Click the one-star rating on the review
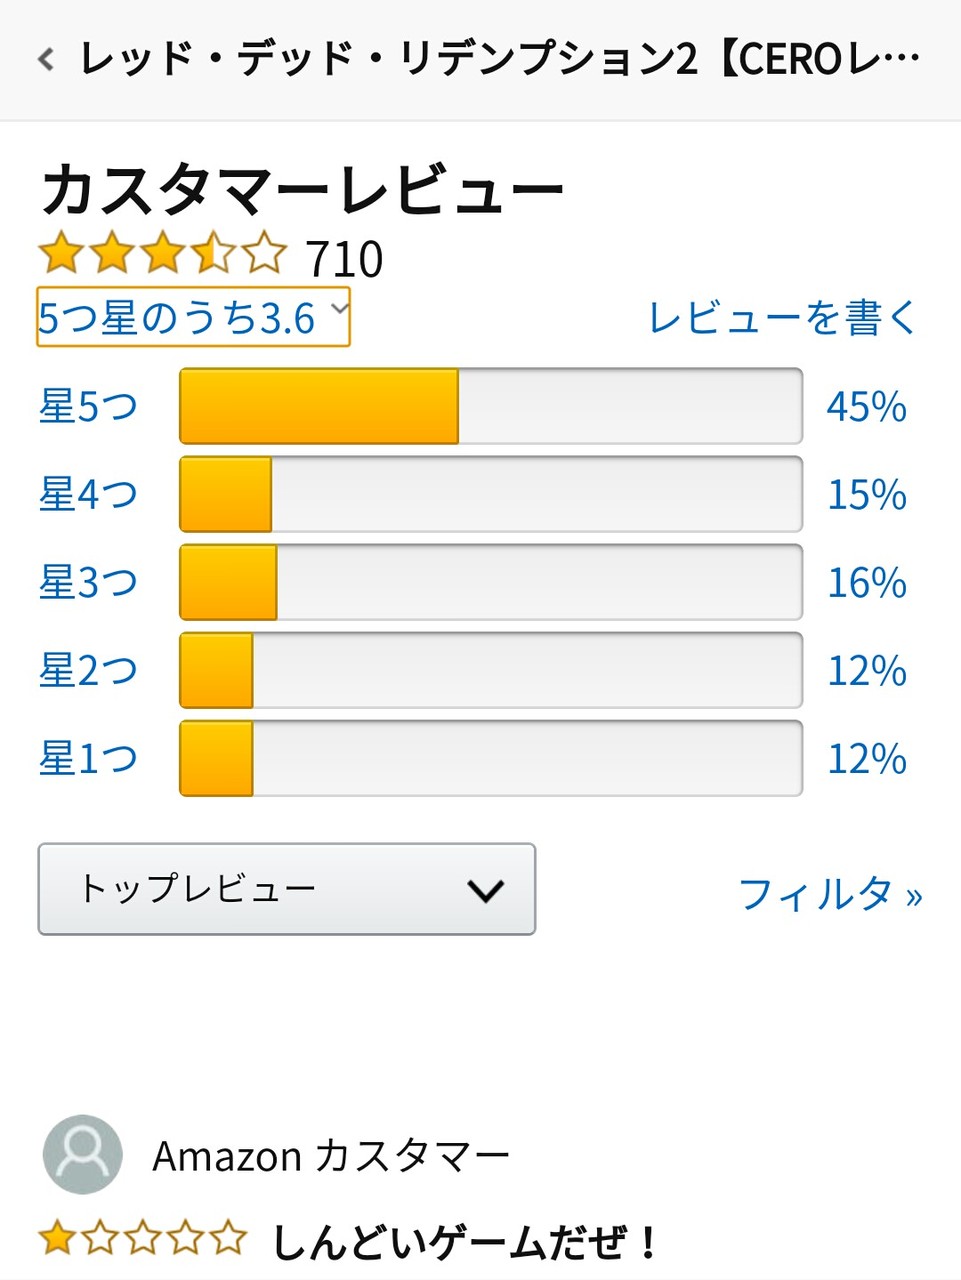Screen dimensions: 961x1280 (x=143, y=1240)
